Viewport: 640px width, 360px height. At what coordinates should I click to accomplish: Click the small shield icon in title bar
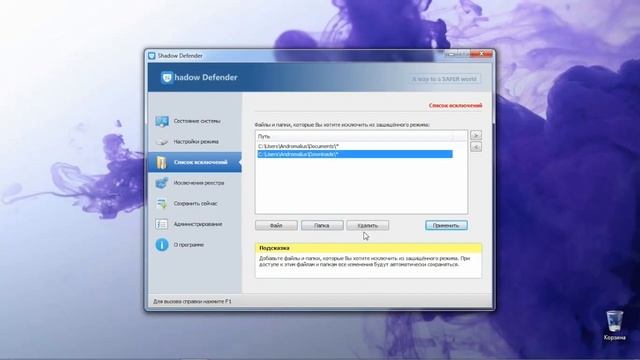point(152,56)
